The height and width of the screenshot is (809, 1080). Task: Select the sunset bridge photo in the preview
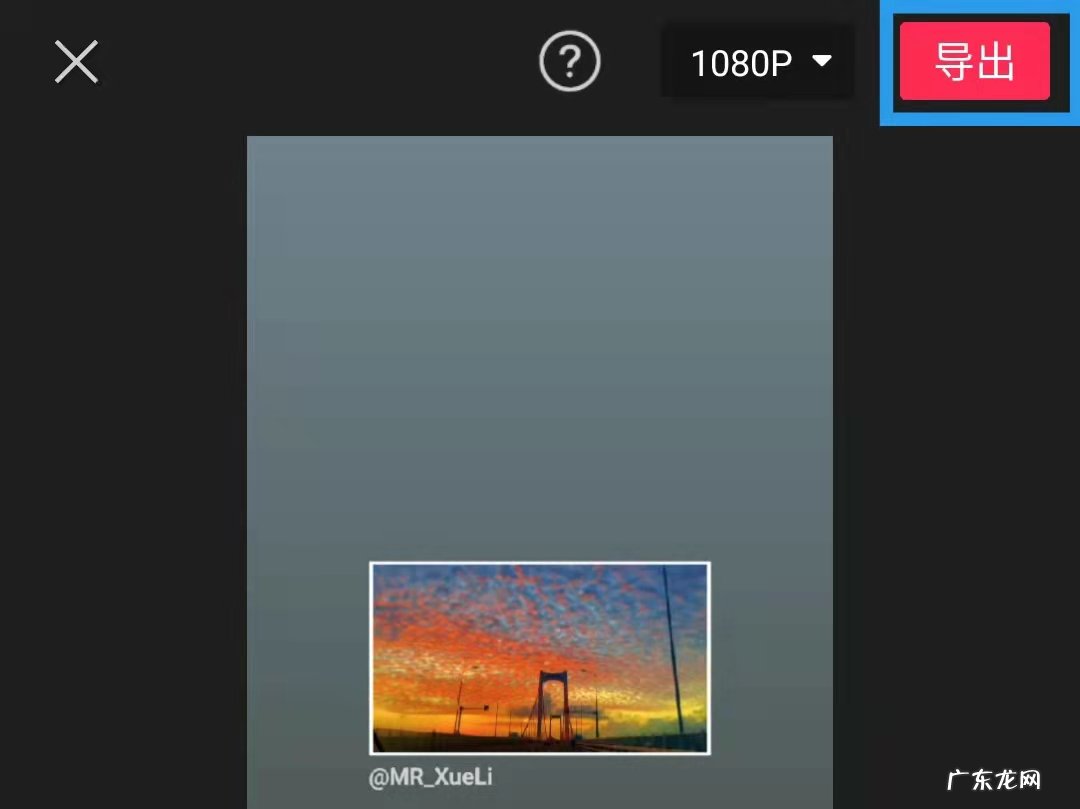(540, 658)
